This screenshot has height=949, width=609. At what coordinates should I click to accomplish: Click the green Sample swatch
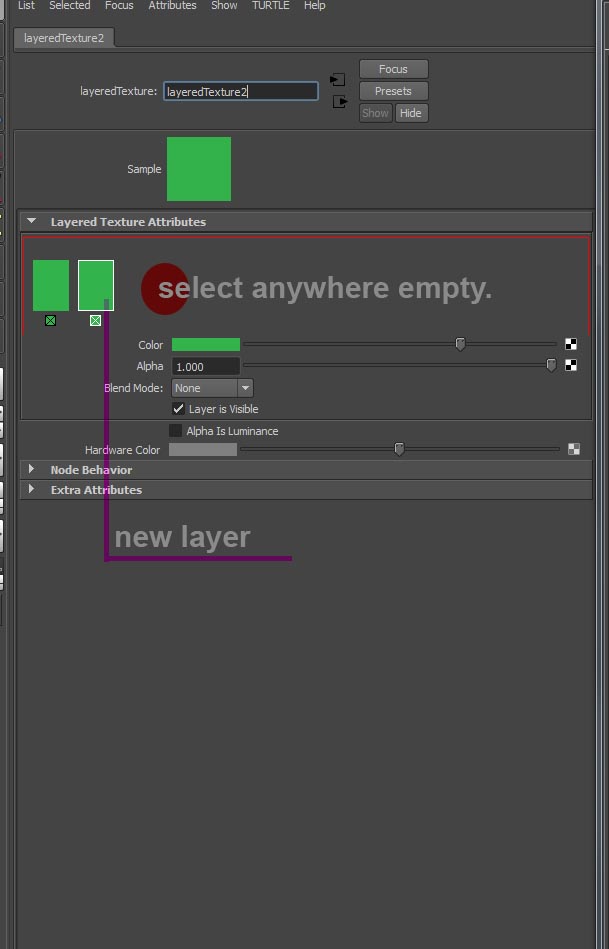199,169
